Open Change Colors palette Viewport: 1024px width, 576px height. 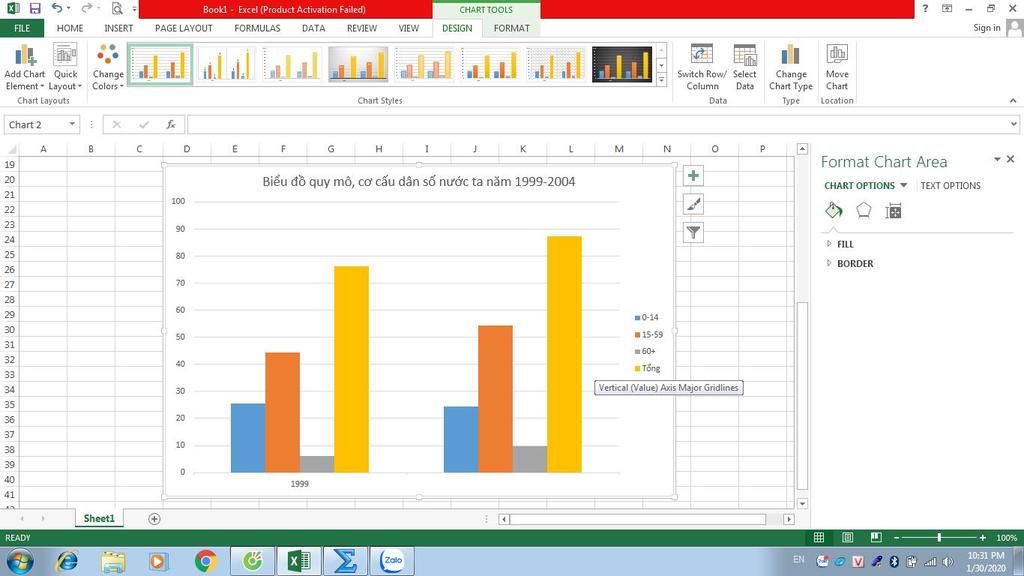point(108,67)
